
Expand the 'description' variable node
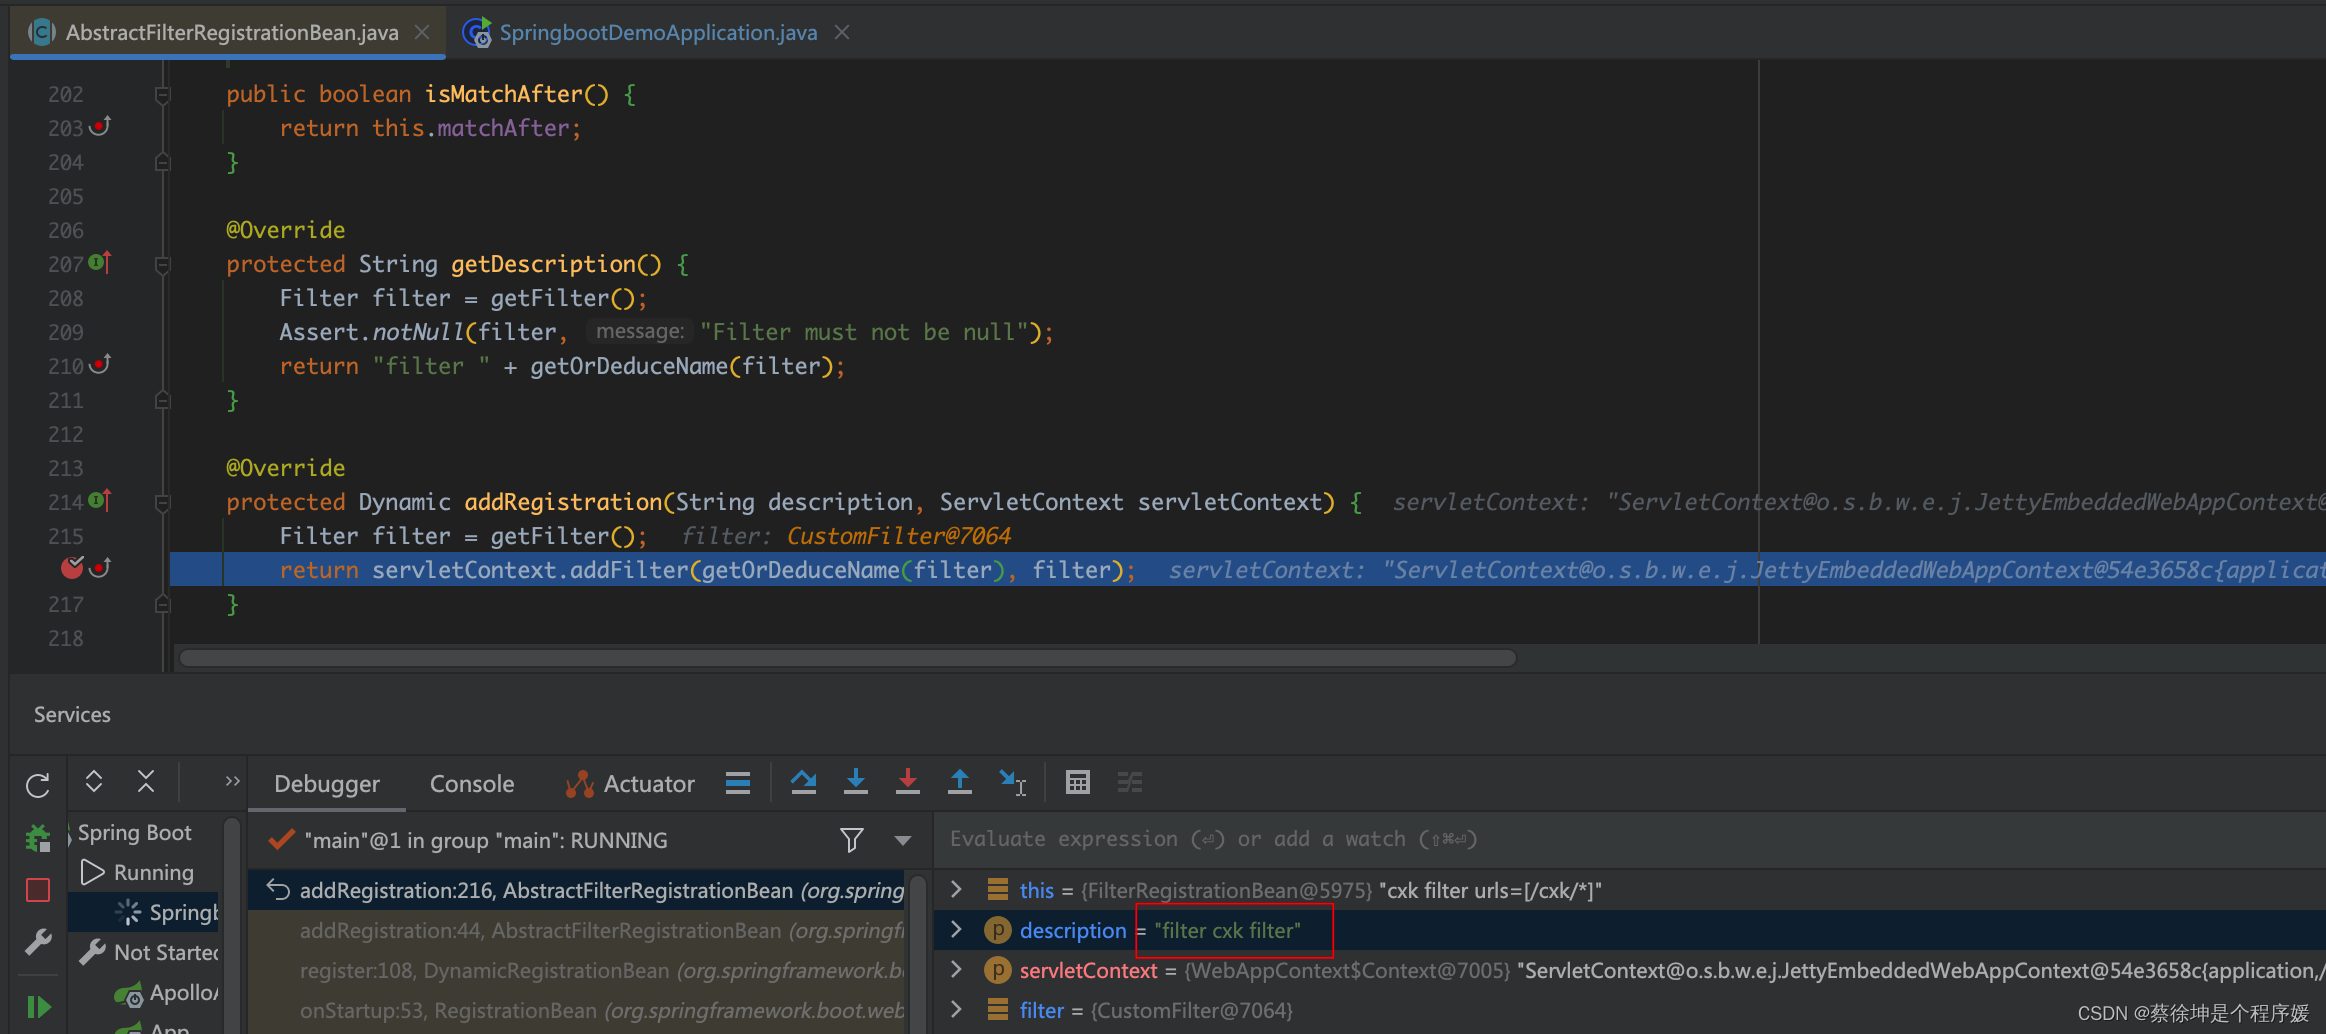tap(956, 930)
